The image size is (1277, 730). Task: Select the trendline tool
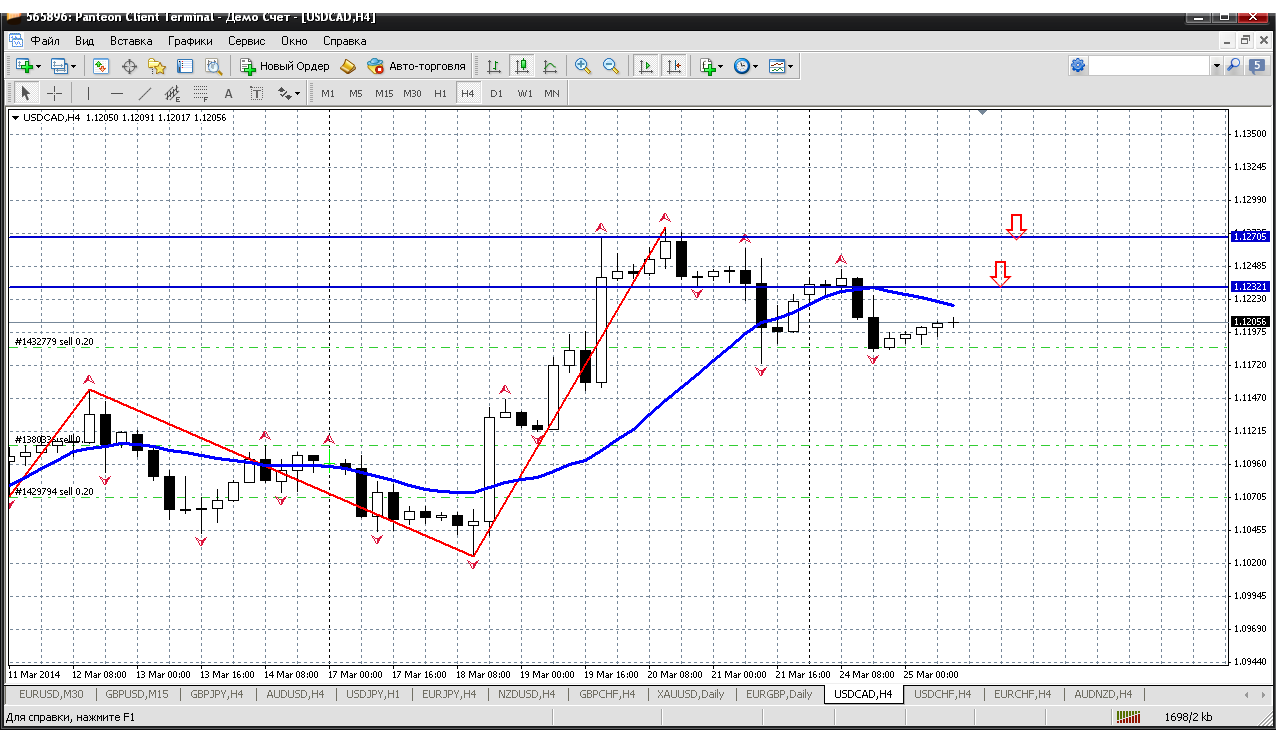pos(144,93)
